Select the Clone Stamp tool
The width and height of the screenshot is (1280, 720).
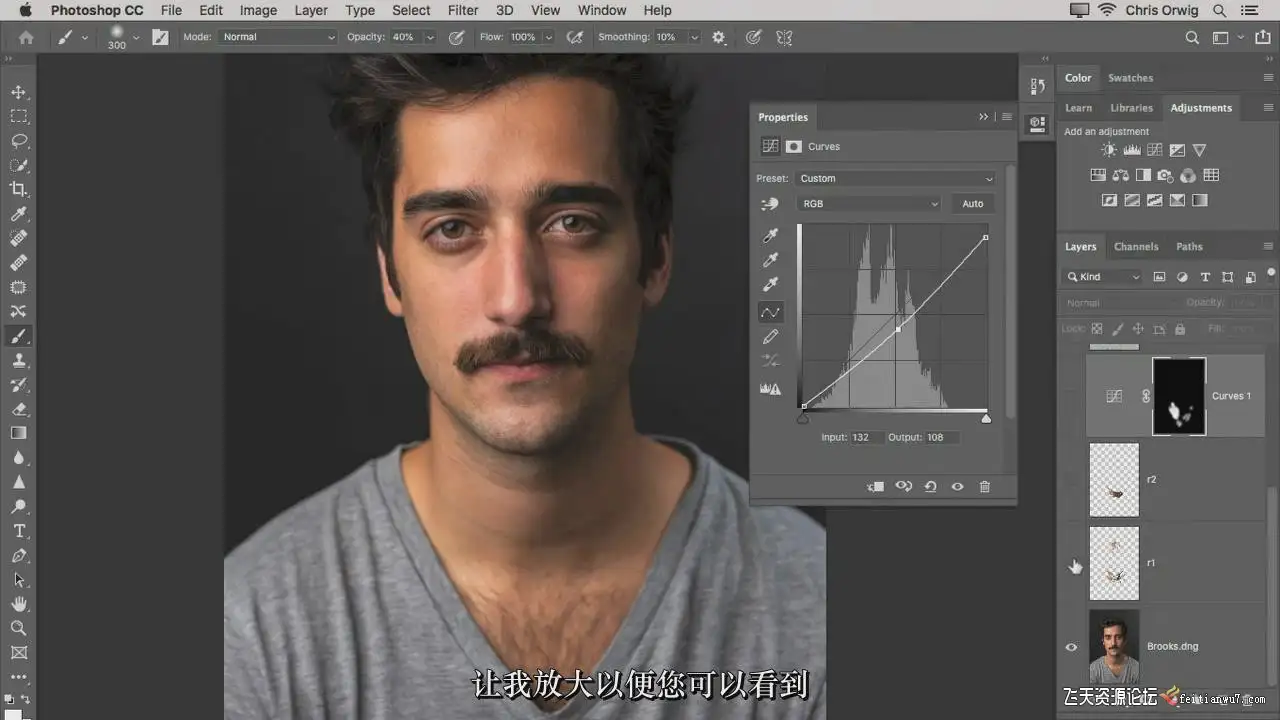click(x=18, y=360)
